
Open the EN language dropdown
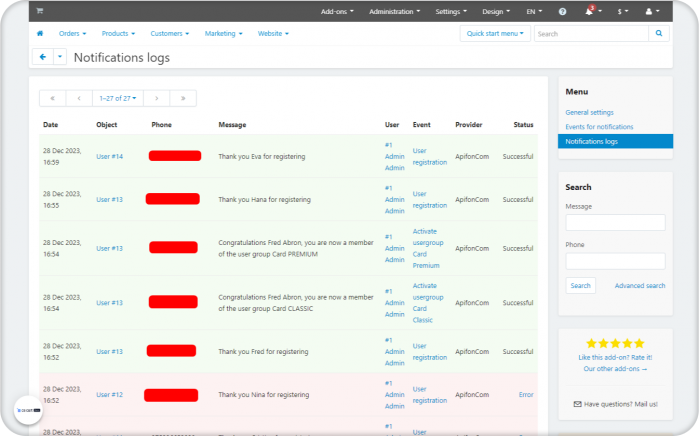534,12
